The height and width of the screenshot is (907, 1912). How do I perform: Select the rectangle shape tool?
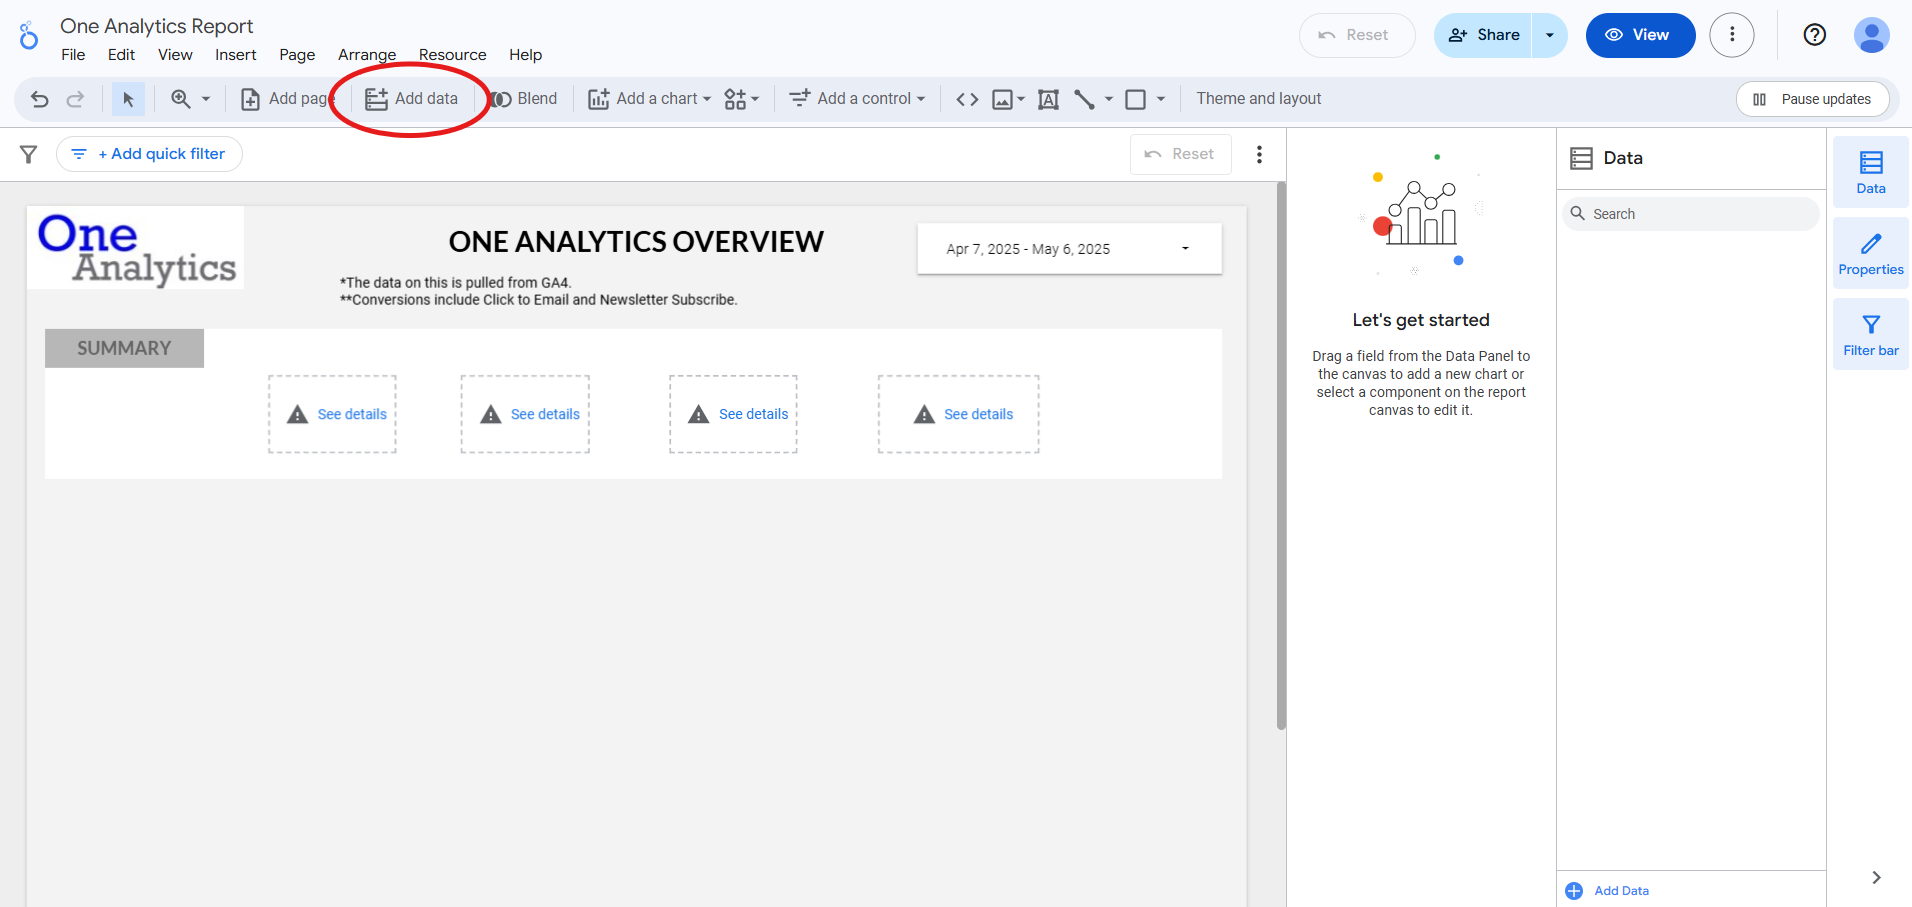coord(1136,99)
